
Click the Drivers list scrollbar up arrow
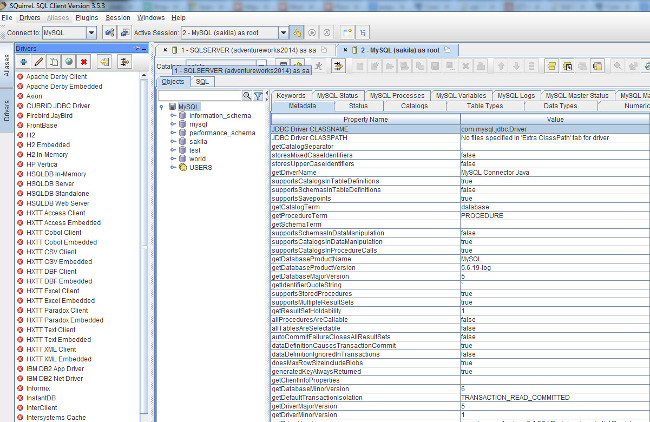point(144,76)
